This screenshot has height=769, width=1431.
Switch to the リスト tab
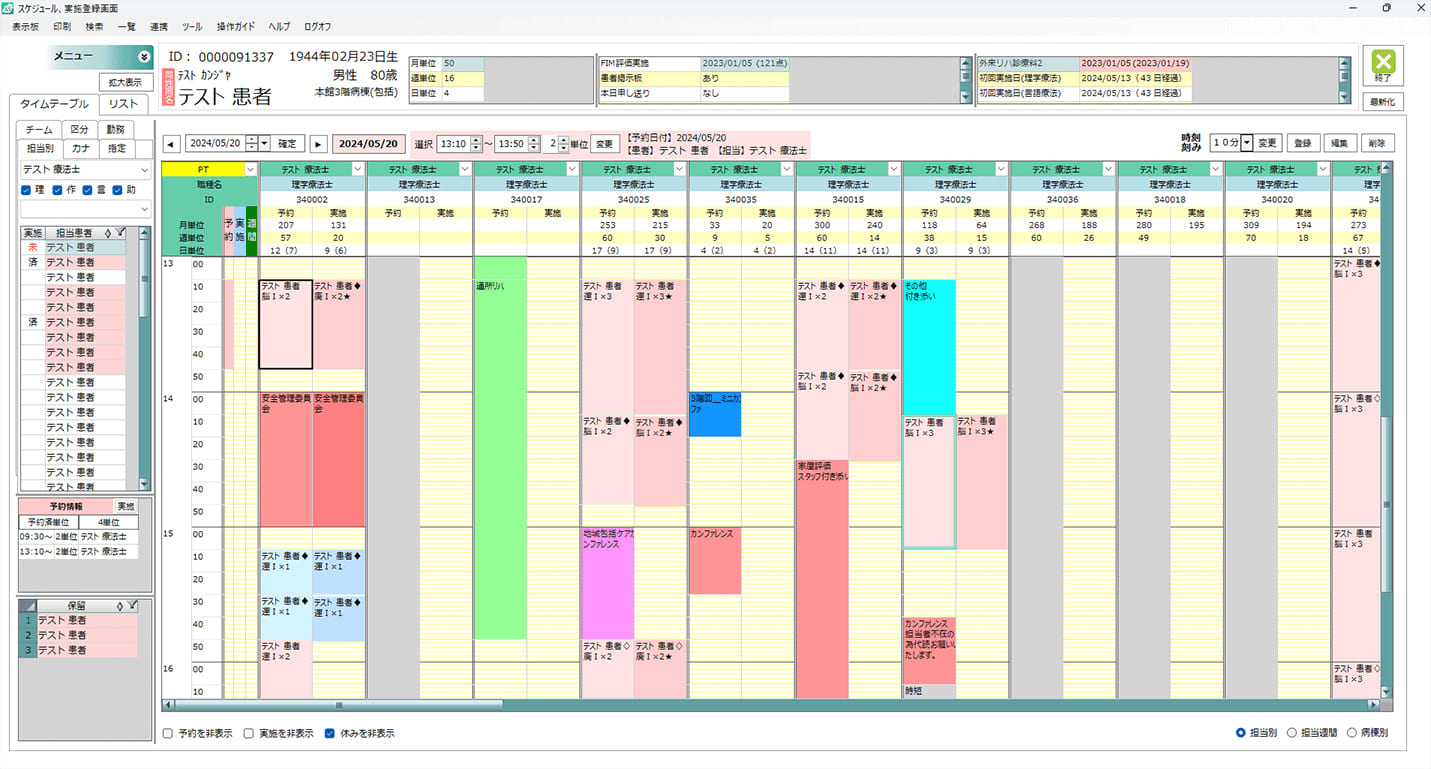124,104
